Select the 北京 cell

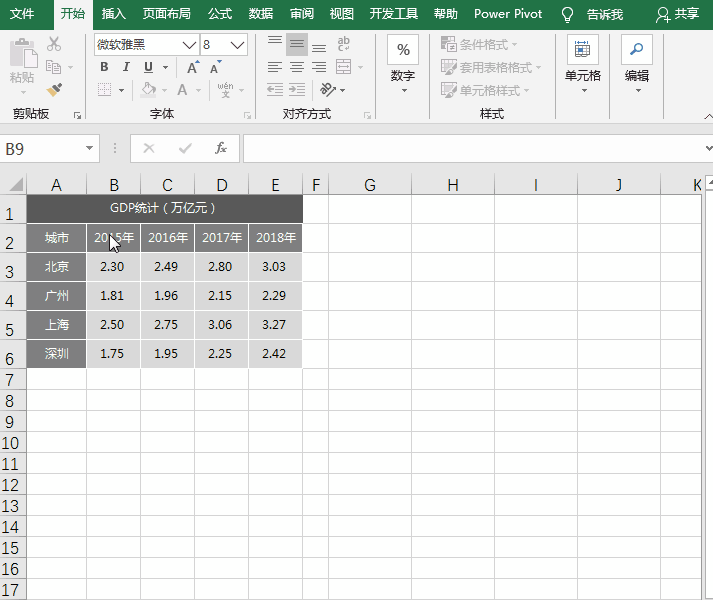click(56, 267)
